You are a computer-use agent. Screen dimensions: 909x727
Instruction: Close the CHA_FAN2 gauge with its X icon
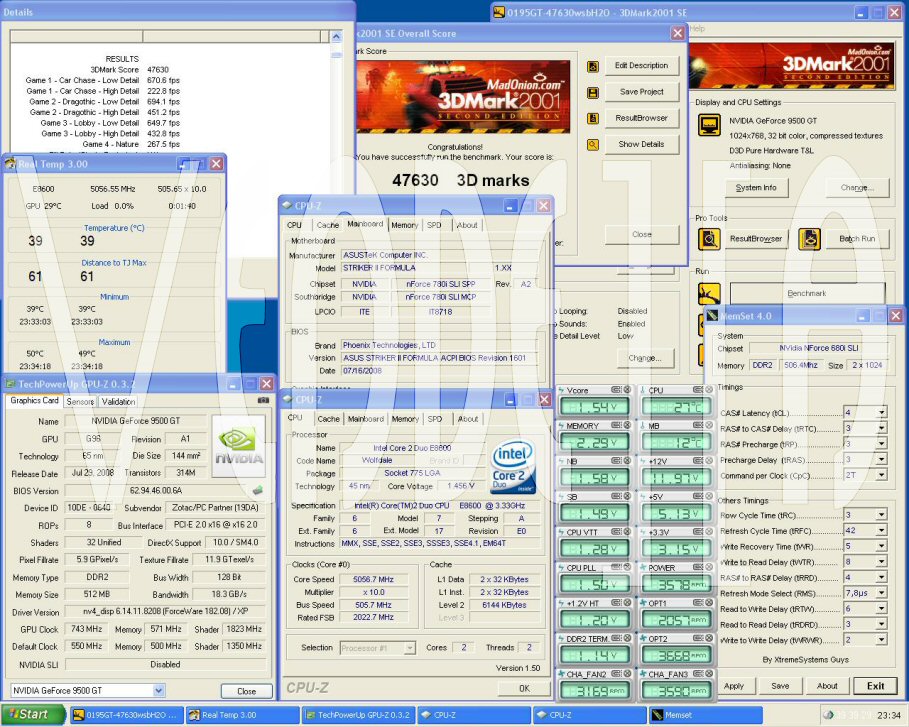point(627,674)
